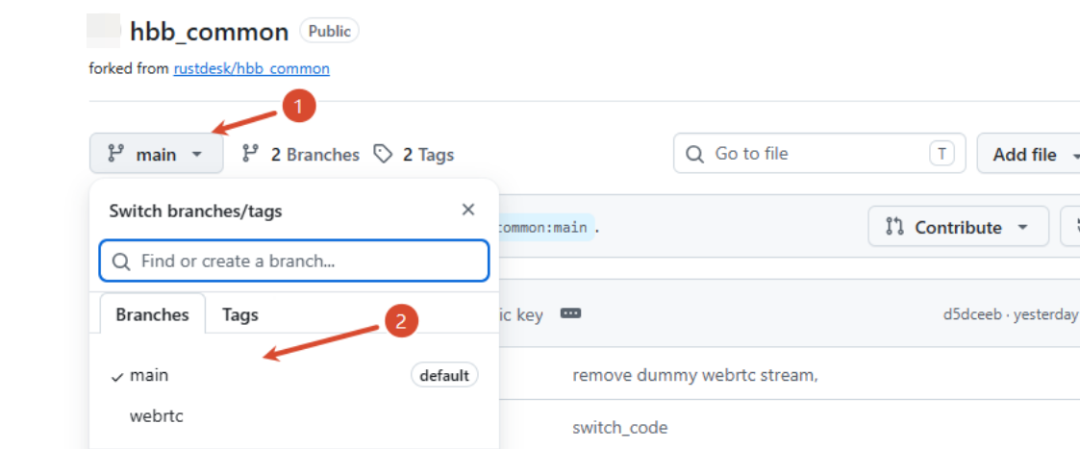Select the webrtc branch

[x=293, y=416]
